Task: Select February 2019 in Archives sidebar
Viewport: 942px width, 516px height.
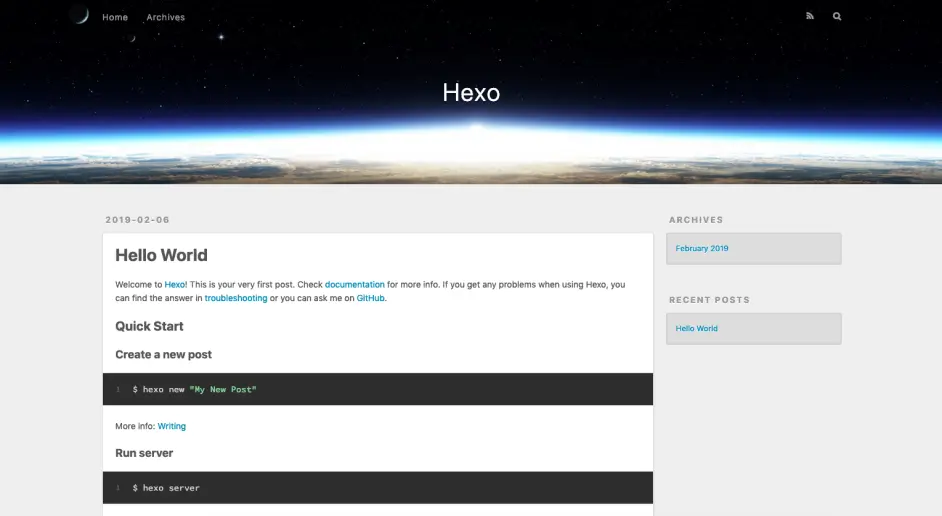Action: tap(702, 248)
